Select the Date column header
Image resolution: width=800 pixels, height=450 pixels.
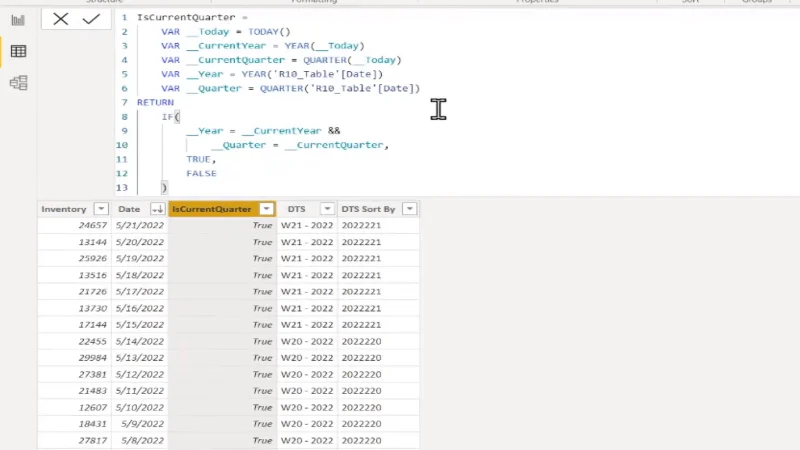(129, 209)
